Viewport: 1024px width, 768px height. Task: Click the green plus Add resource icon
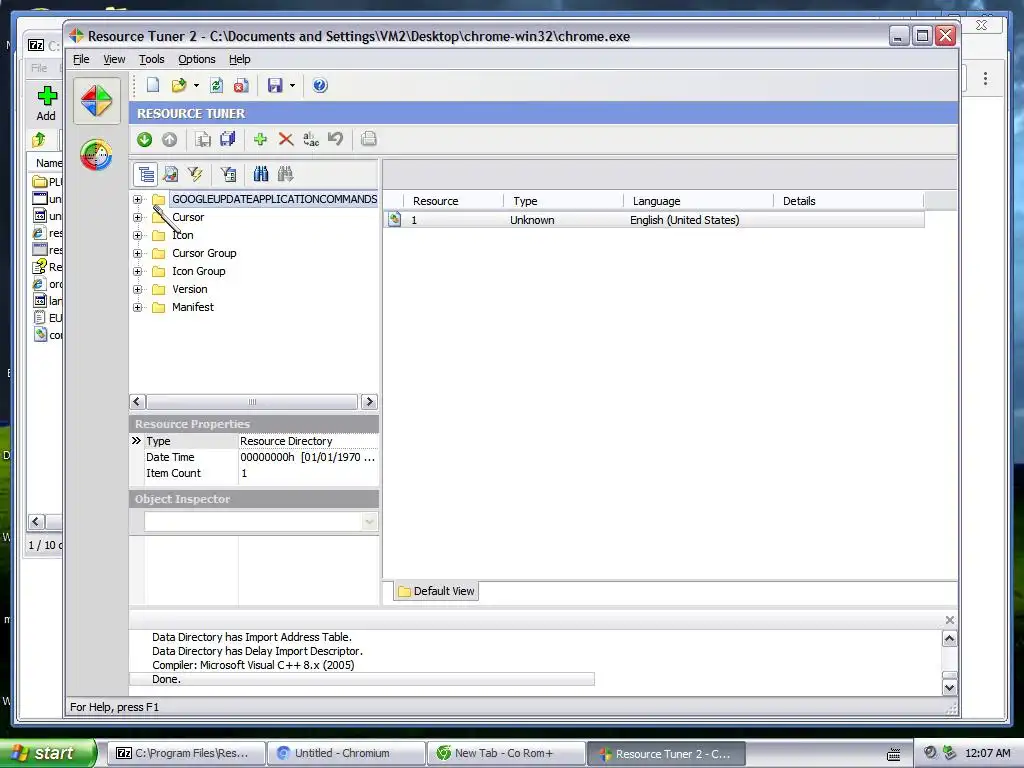click(260, 139)
